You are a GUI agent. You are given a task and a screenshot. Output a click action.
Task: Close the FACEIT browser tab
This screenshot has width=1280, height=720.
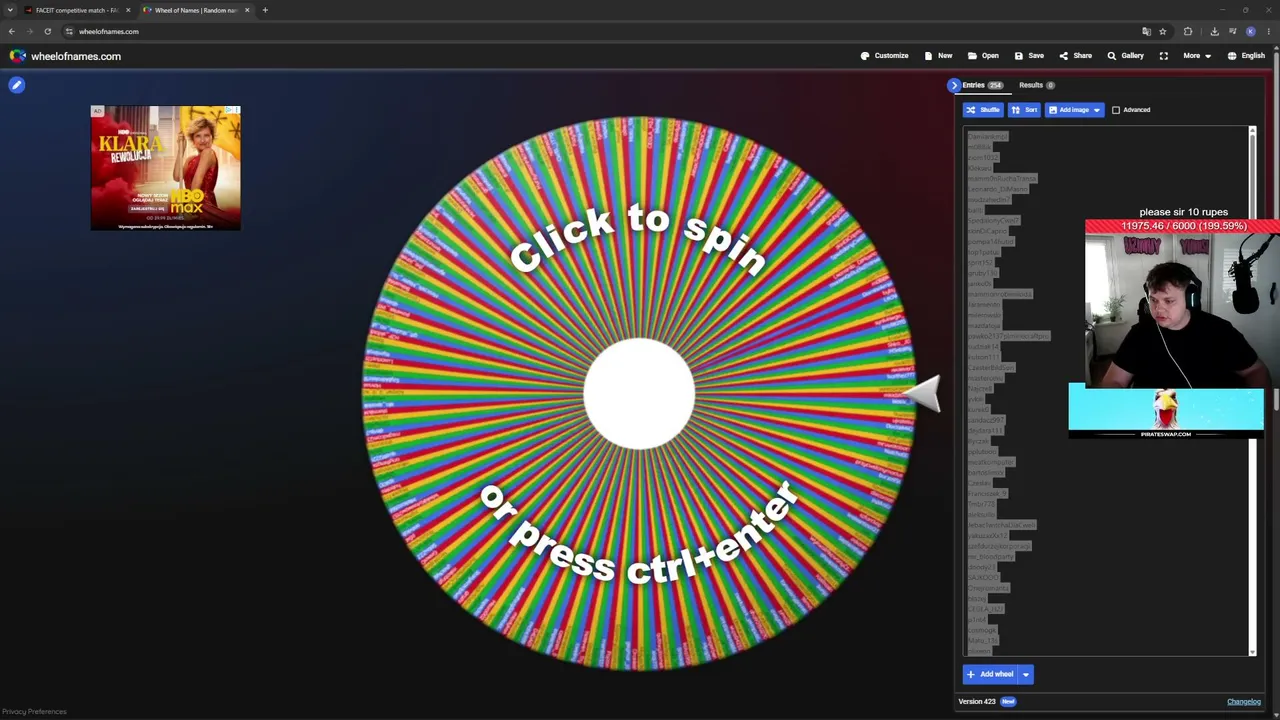click(x=128, y=10)
